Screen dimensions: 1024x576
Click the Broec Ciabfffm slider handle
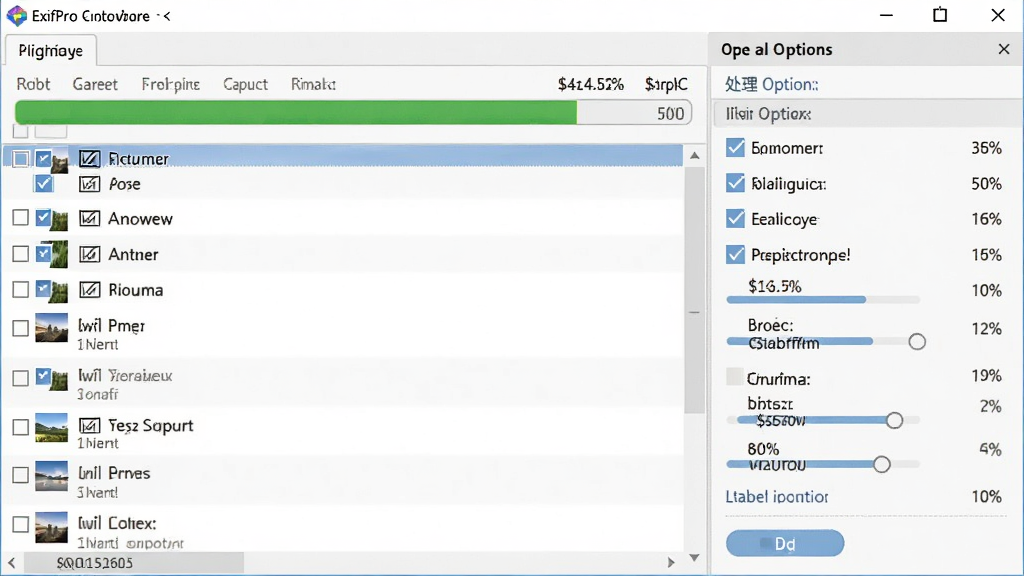pyautogui.click(x=917, y=342)
